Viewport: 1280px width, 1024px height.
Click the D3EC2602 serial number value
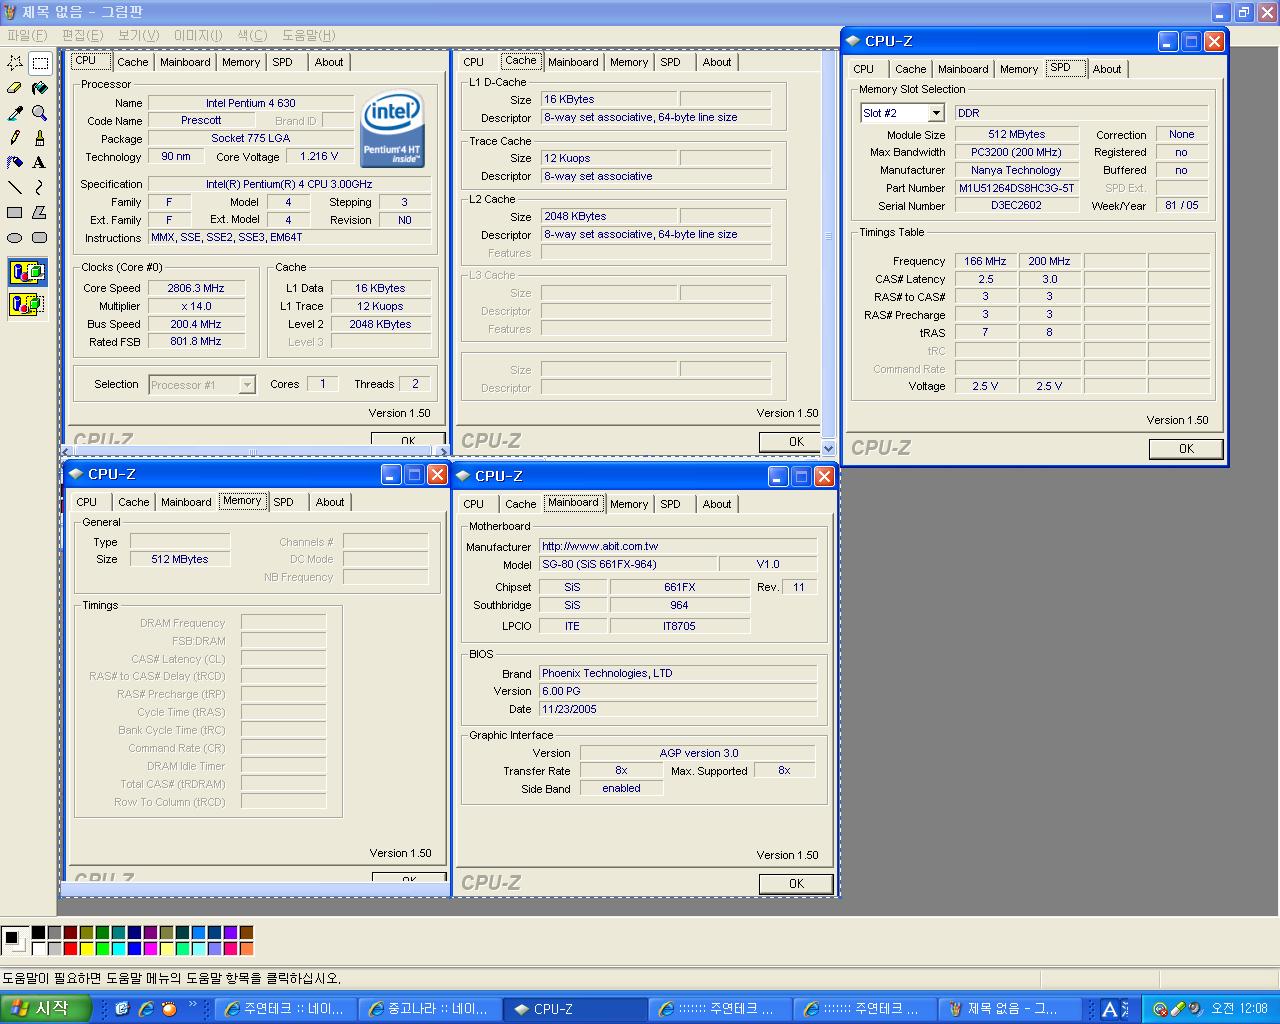point(1016,205)
